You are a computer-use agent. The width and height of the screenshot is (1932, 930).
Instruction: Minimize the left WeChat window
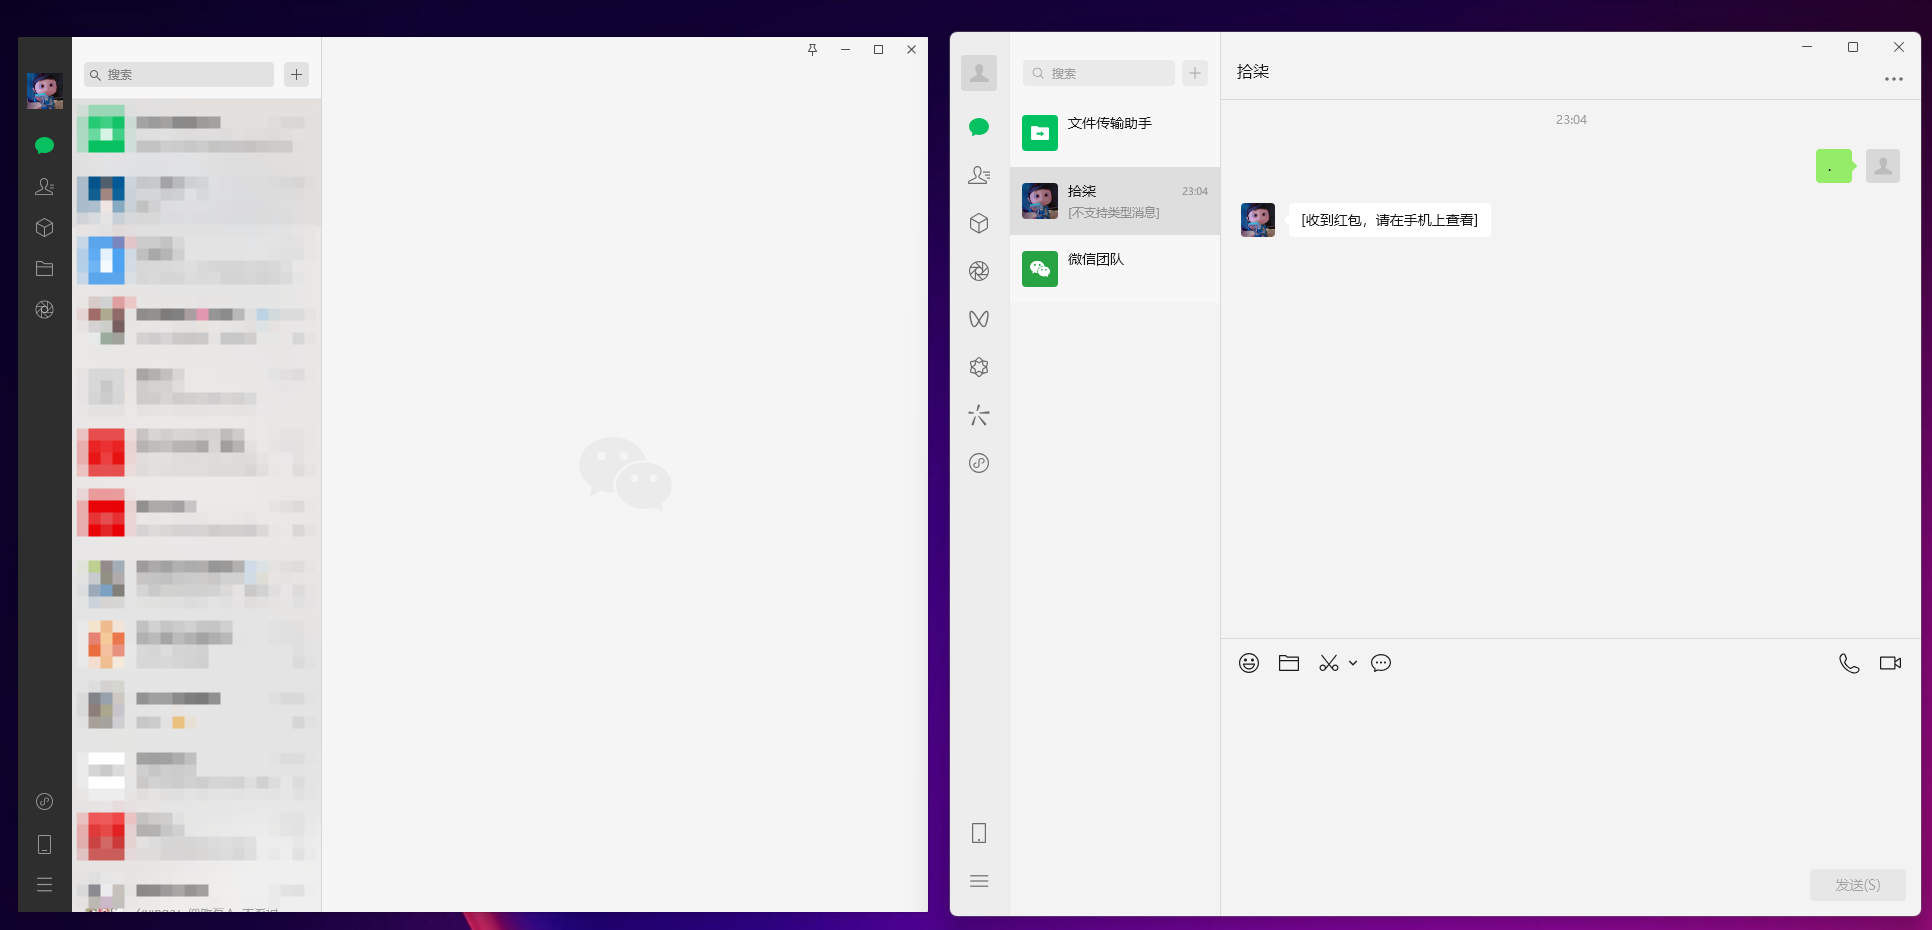point(845,49)
